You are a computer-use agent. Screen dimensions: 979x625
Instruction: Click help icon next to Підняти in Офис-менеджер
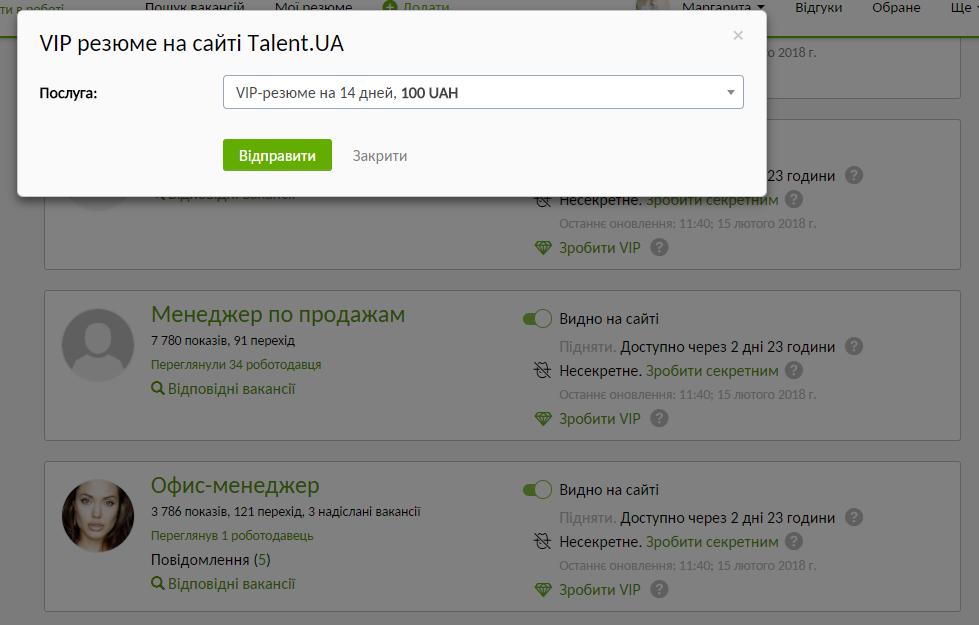854,517
